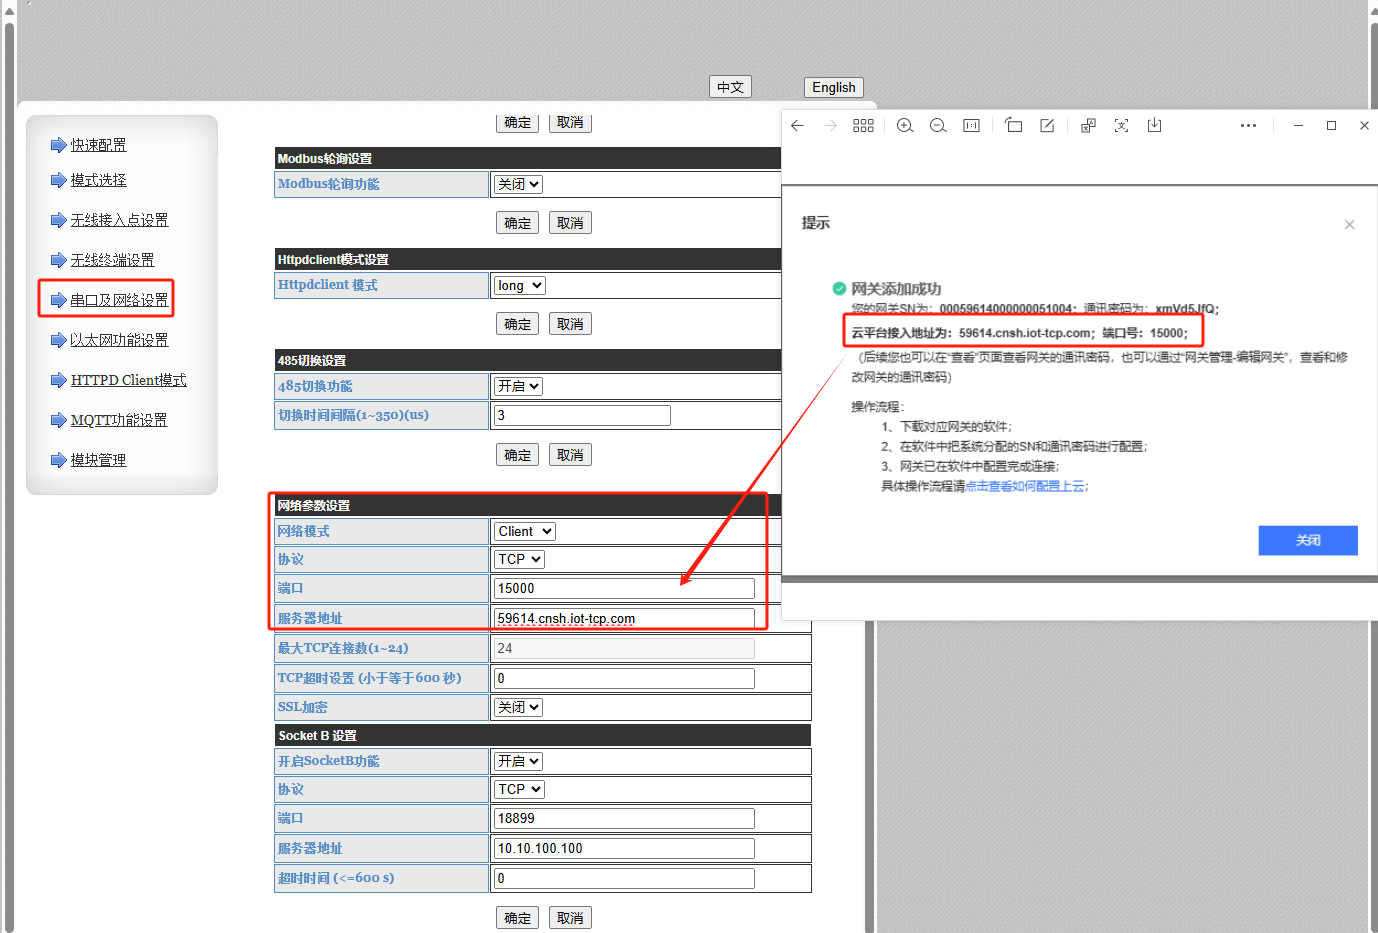Click the translate image icon
1378x933 pixels.
click(1088, 125)
